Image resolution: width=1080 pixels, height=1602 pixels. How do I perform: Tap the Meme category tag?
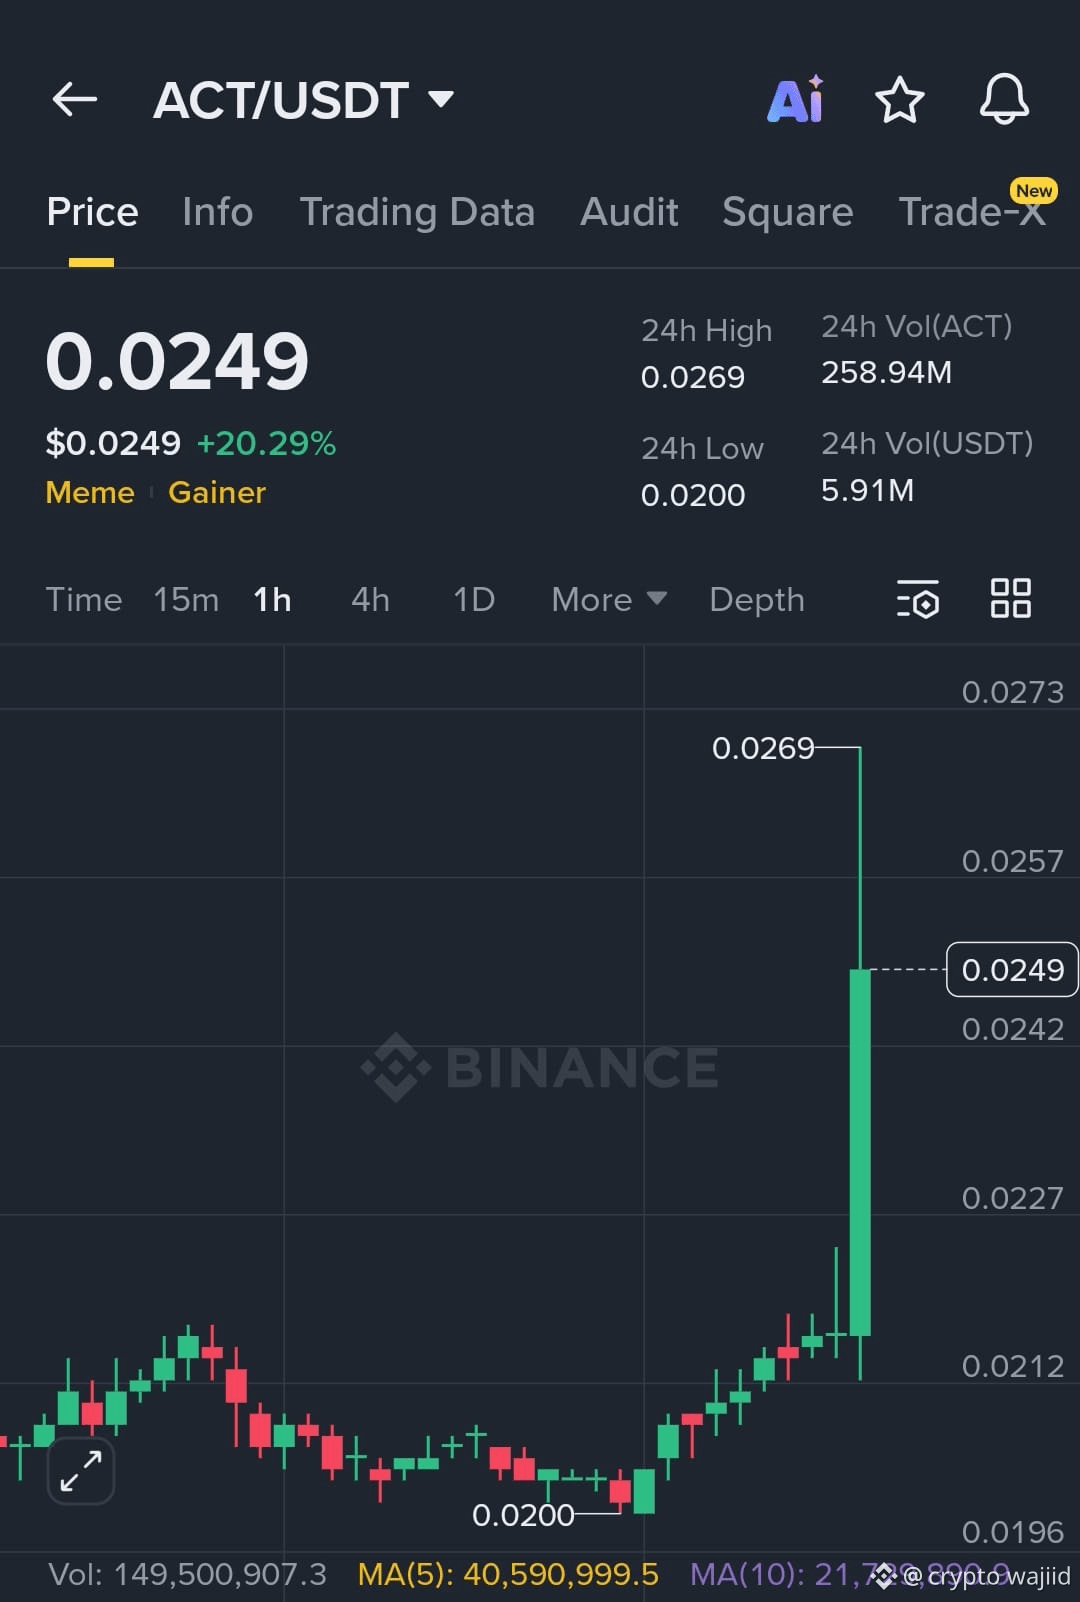tap(90, 492)
